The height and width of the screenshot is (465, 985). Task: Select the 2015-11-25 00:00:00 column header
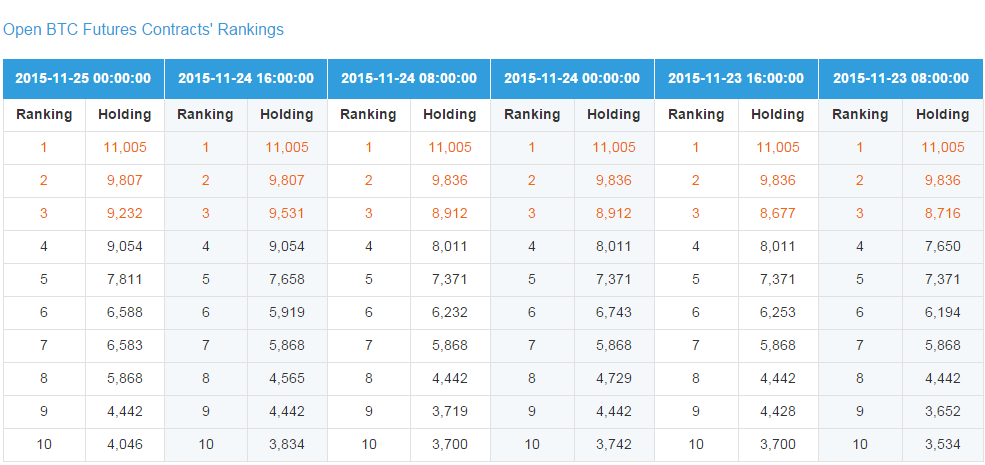coord(83,79)
